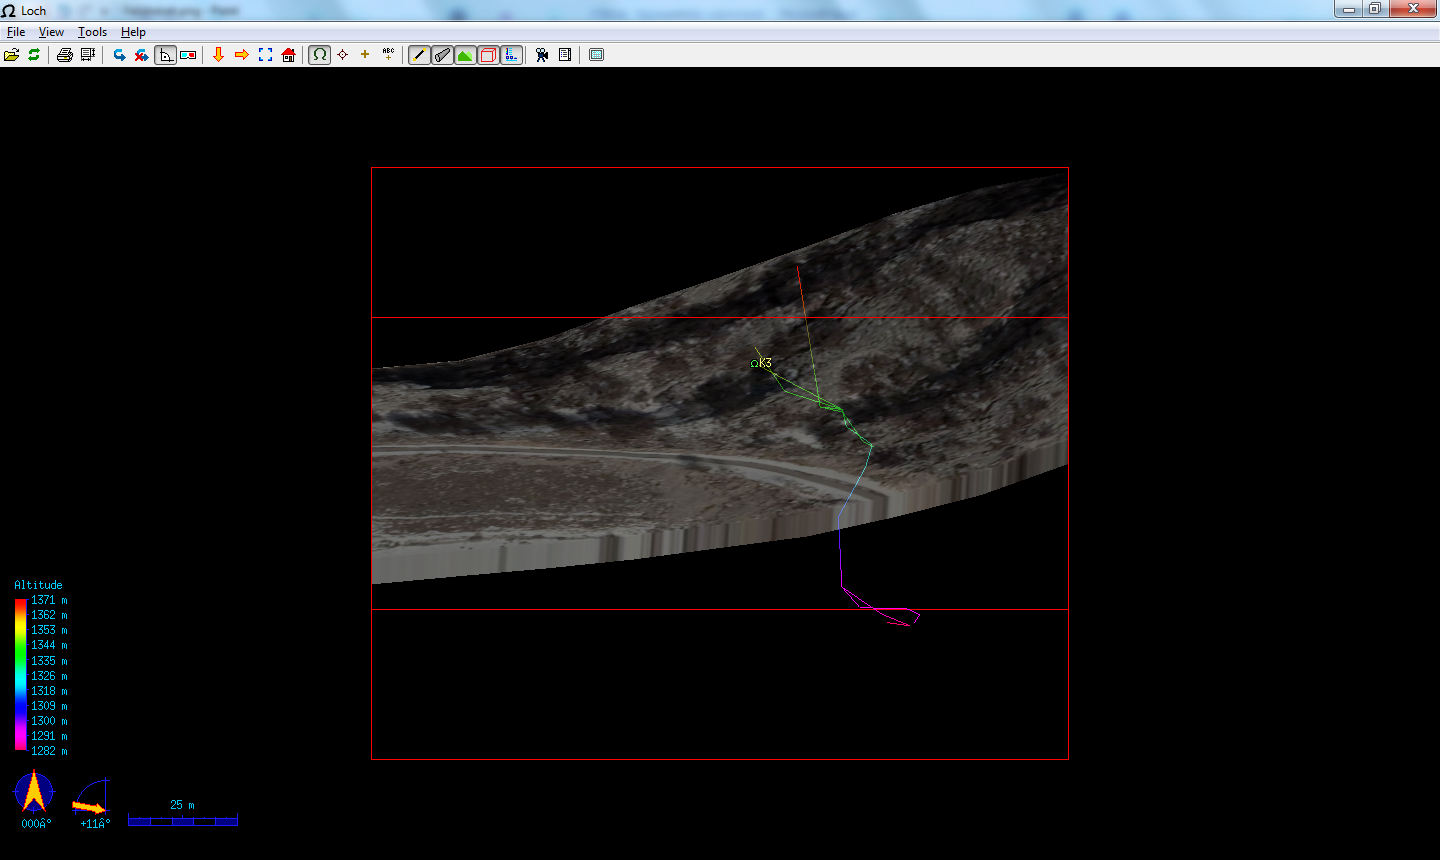Toggle rotation with the blue arrow icon
The height and width of the screenshot is (860, 1440).
tap(119, 55)
